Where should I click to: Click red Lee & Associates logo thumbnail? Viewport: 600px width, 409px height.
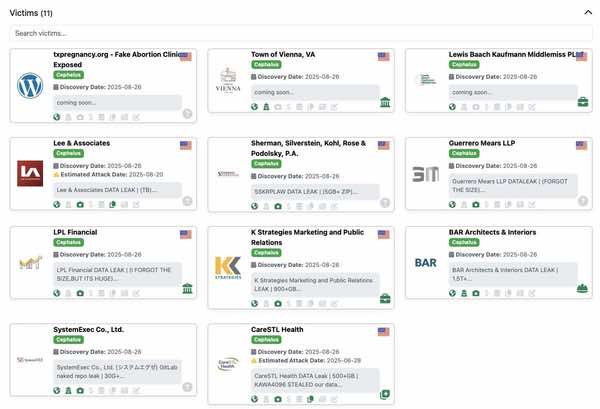click(x=30, y=173)
